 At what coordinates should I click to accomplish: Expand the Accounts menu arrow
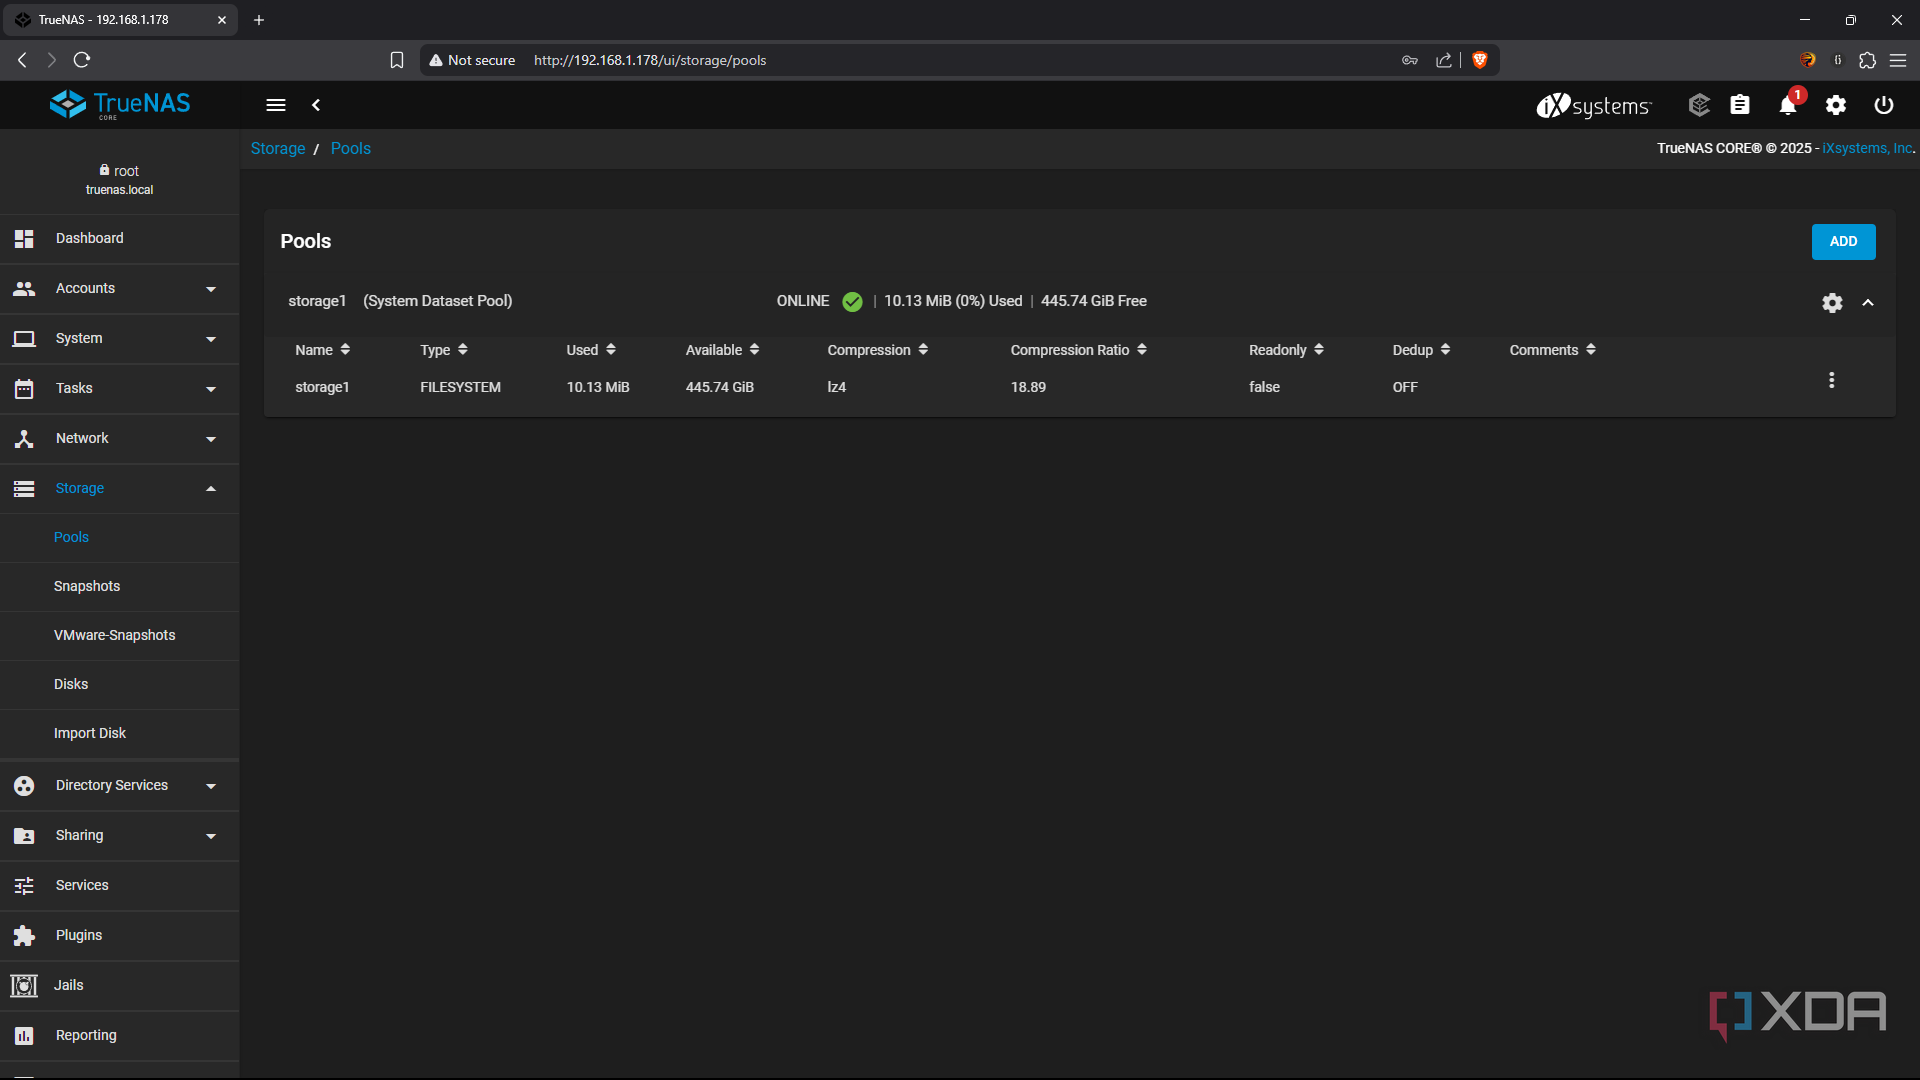(x=211, y=289)
